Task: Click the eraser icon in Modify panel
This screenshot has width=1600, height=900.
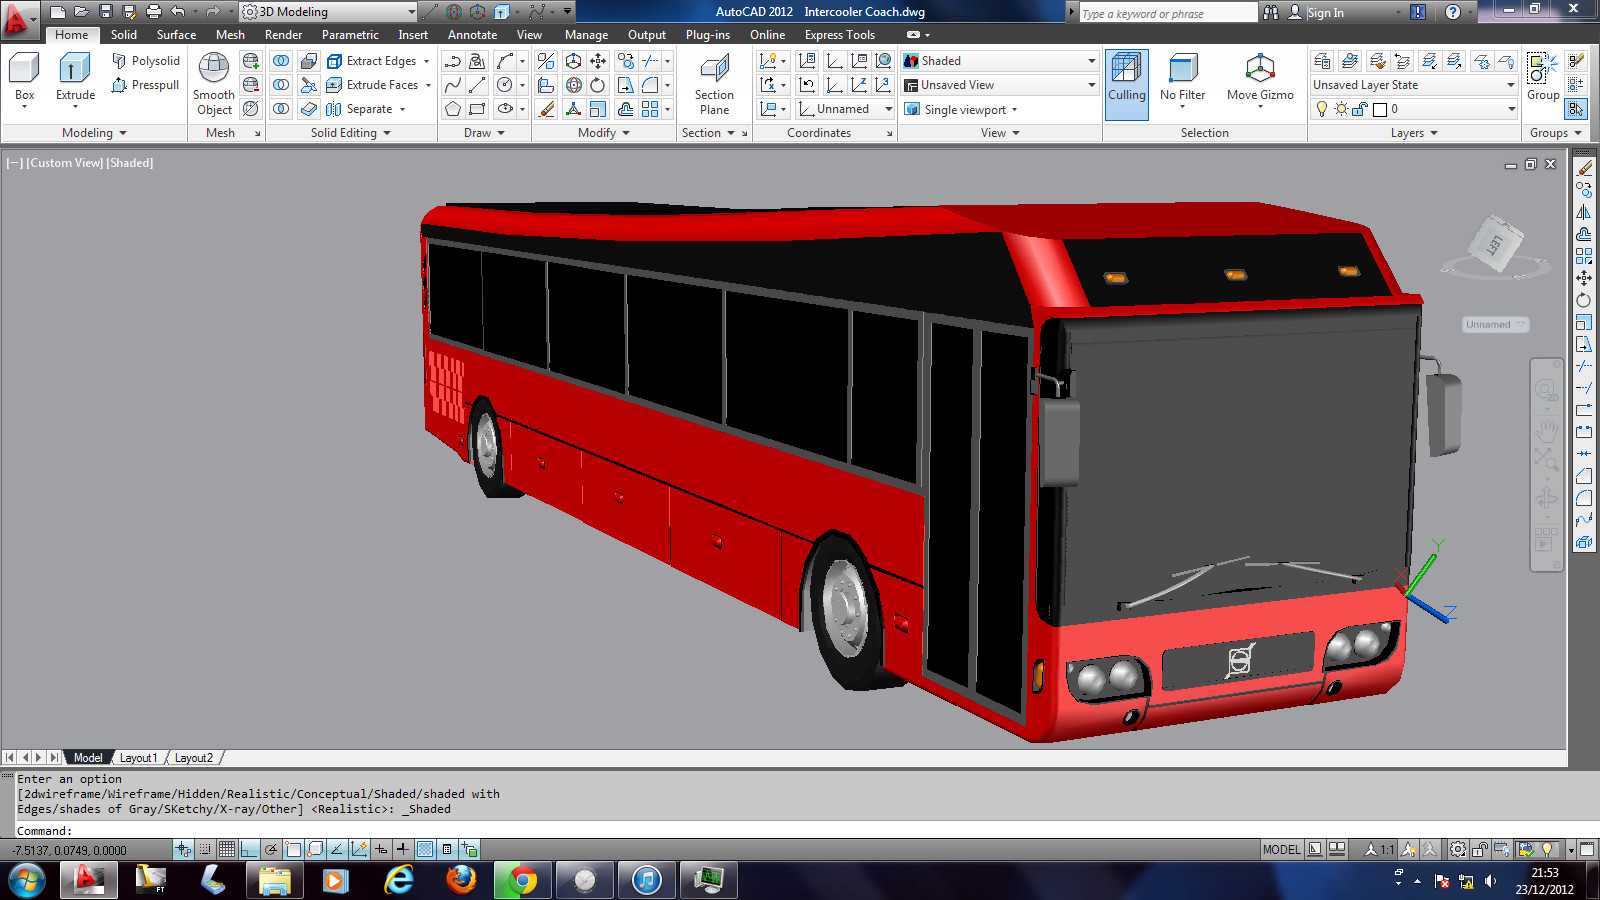Action: coord(546,109)
